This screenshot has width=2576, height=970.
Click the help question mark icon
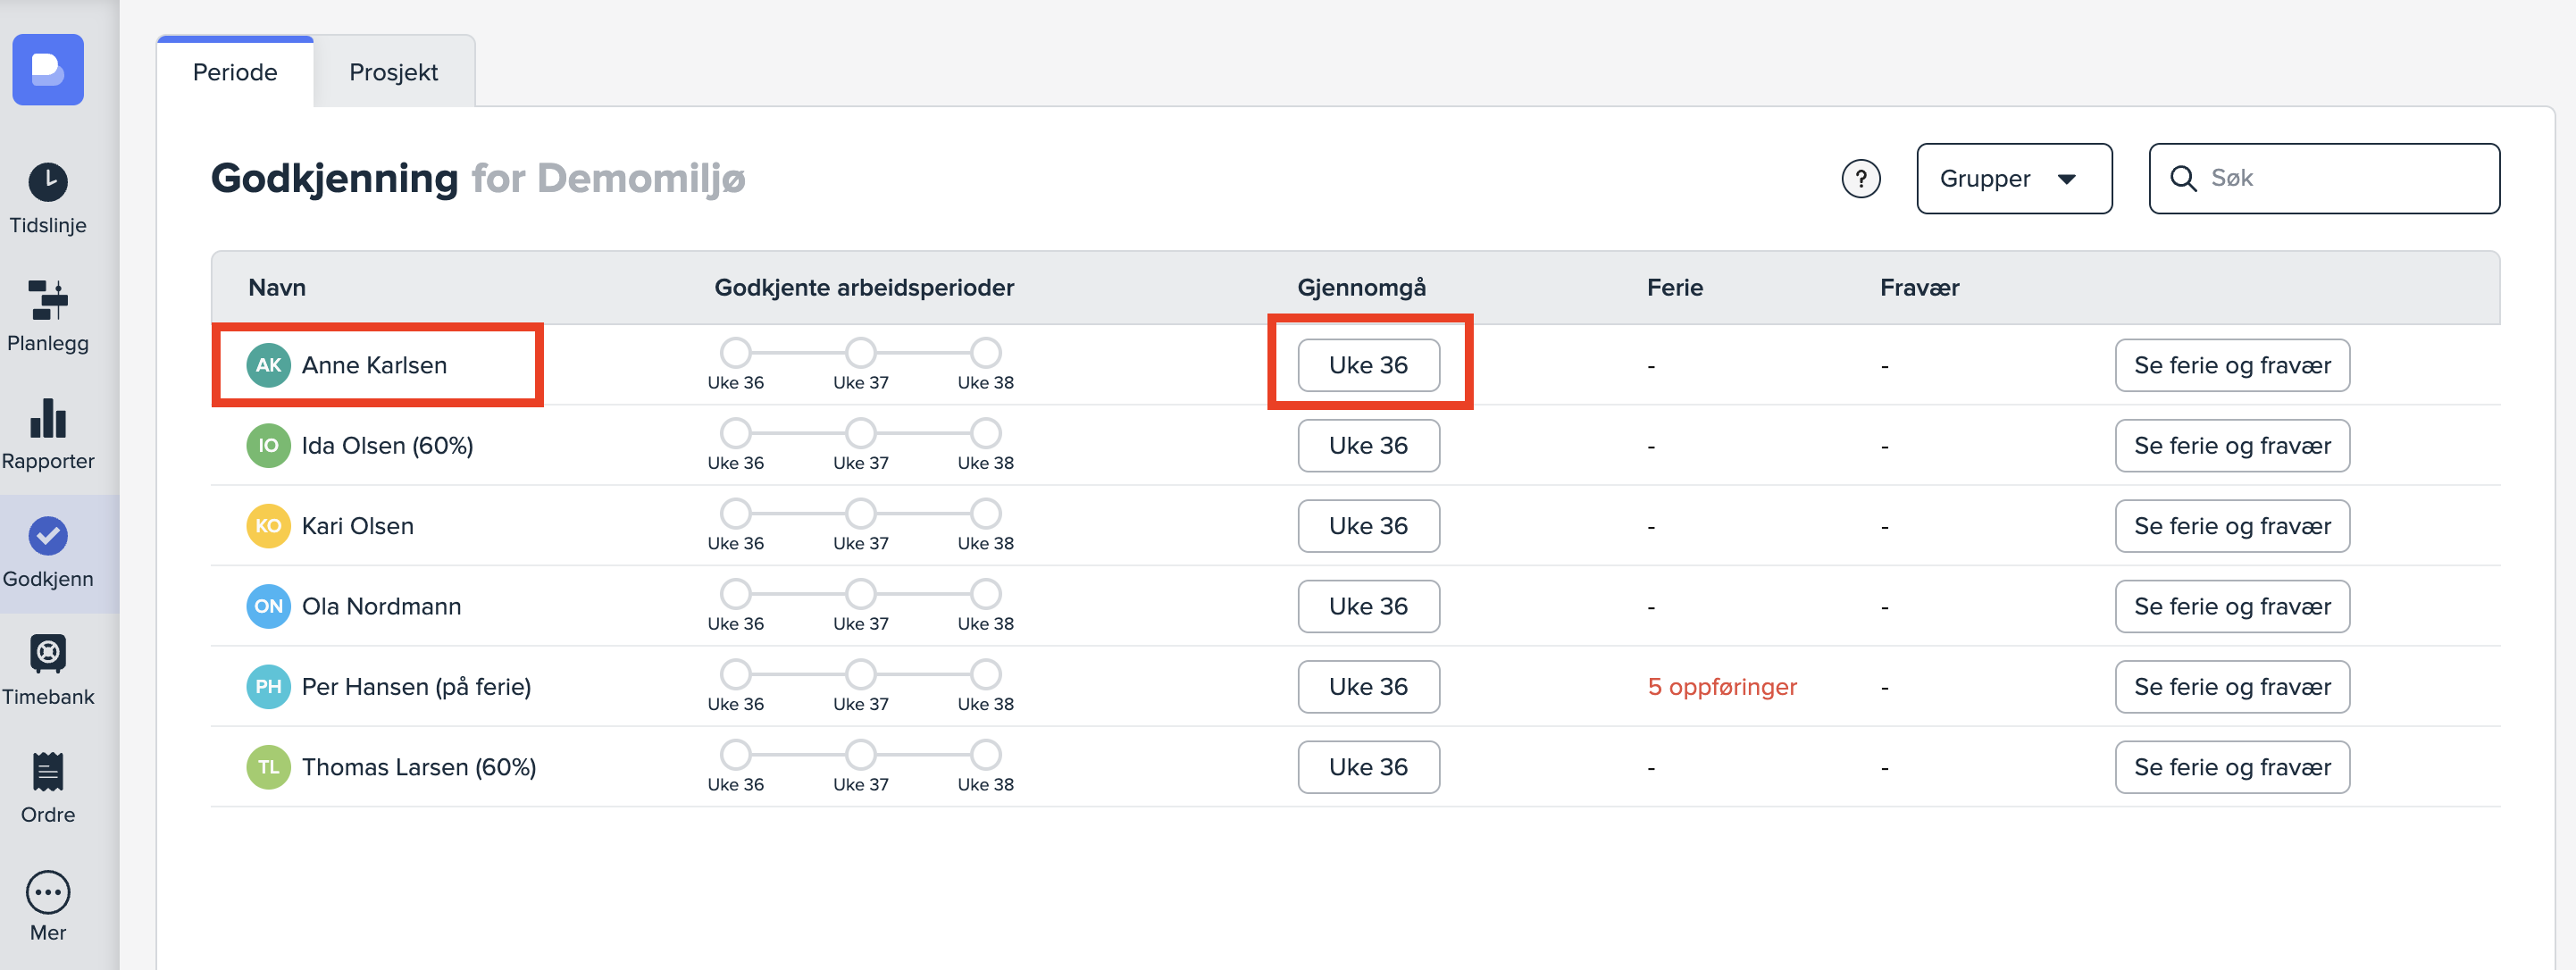tap(1860, 179)
